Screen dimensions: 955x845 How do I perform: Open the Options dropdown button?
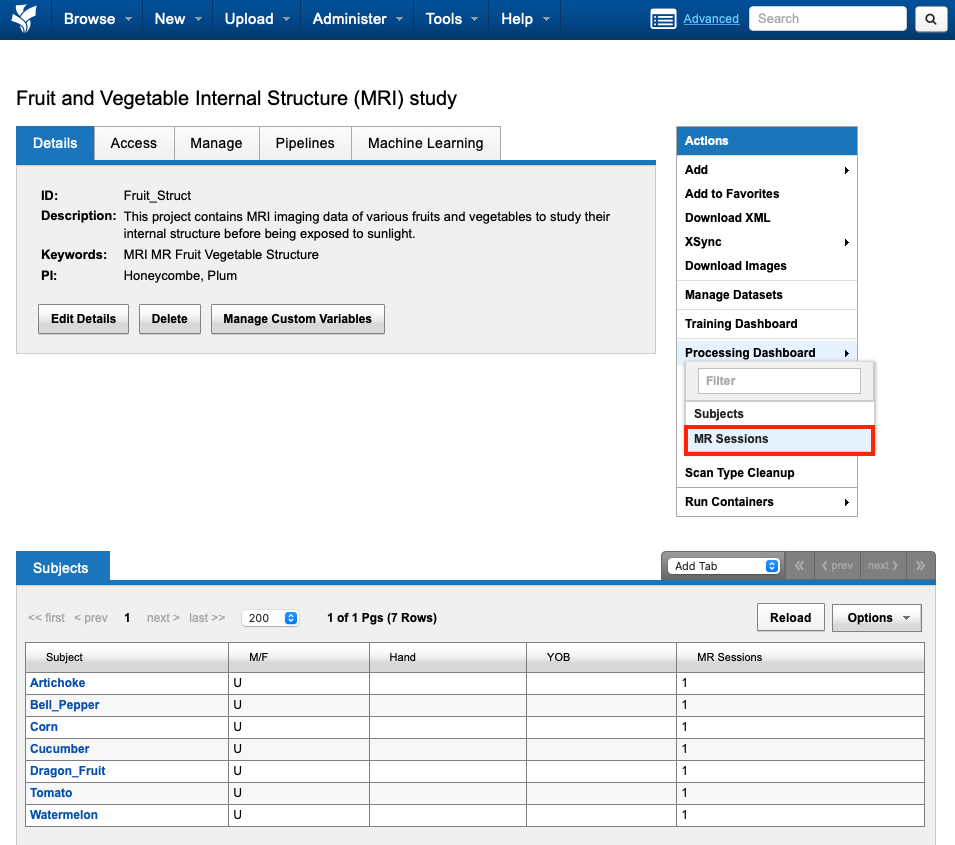(x=876, y=618)
